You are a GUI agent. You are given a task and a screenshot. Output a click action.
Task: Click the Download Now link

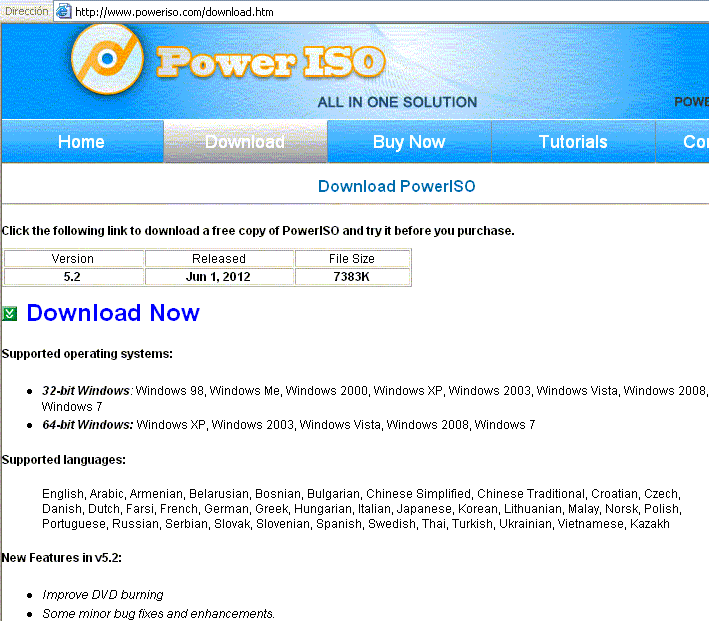coord(113,313)
